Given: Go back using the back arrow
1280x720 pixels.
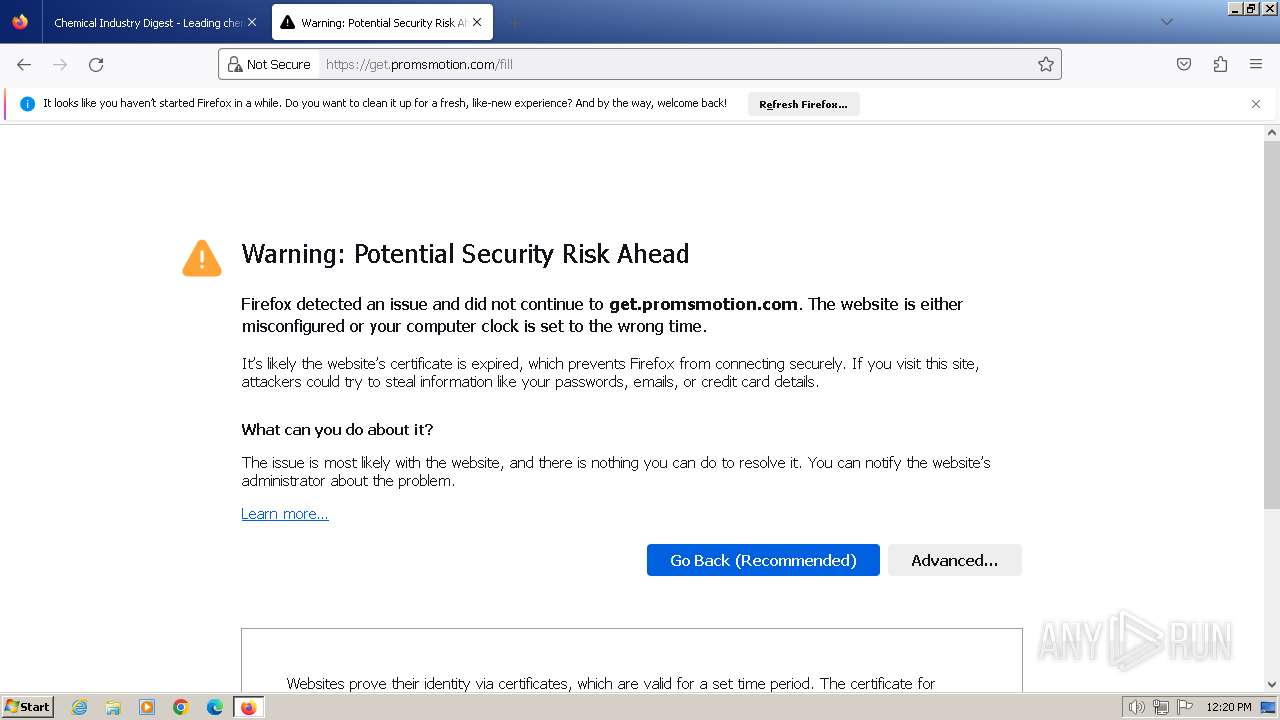Looking at the screenshot, I should [x=24, y=65].
